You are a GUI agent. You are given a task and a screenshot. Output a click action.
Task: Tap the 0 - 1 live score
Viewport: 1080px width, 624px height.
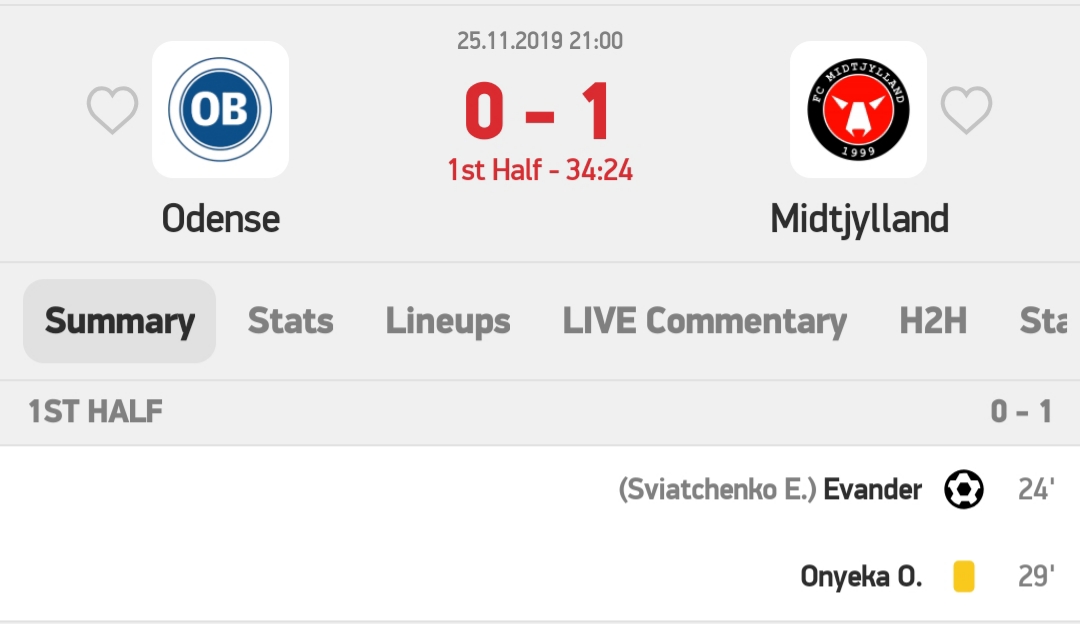(538, 111)
